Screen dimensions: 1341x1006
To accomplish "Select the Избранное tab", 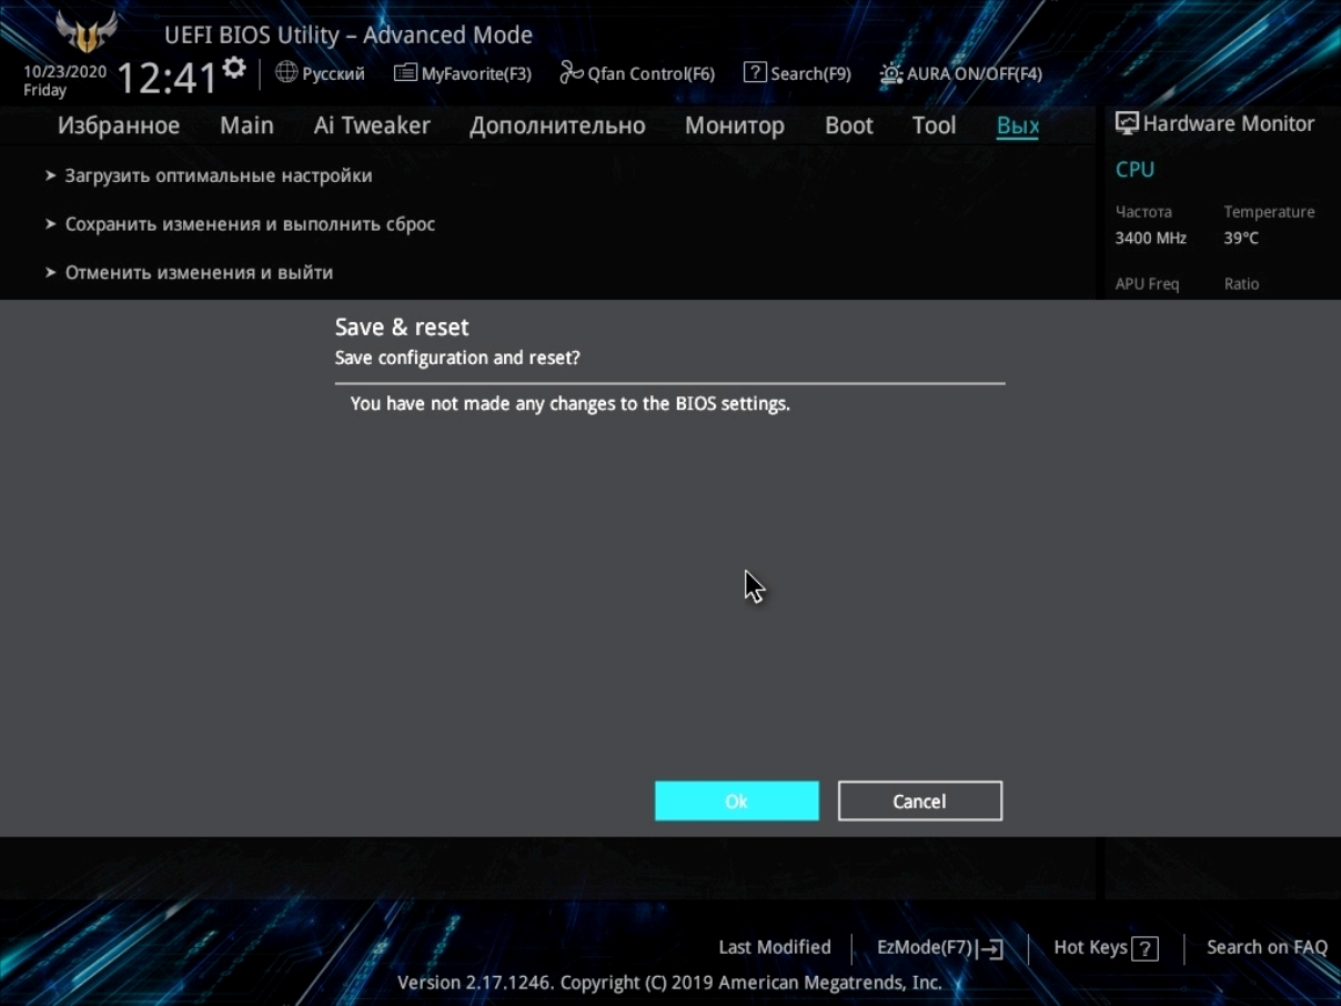I will click(x=118, y=126).
